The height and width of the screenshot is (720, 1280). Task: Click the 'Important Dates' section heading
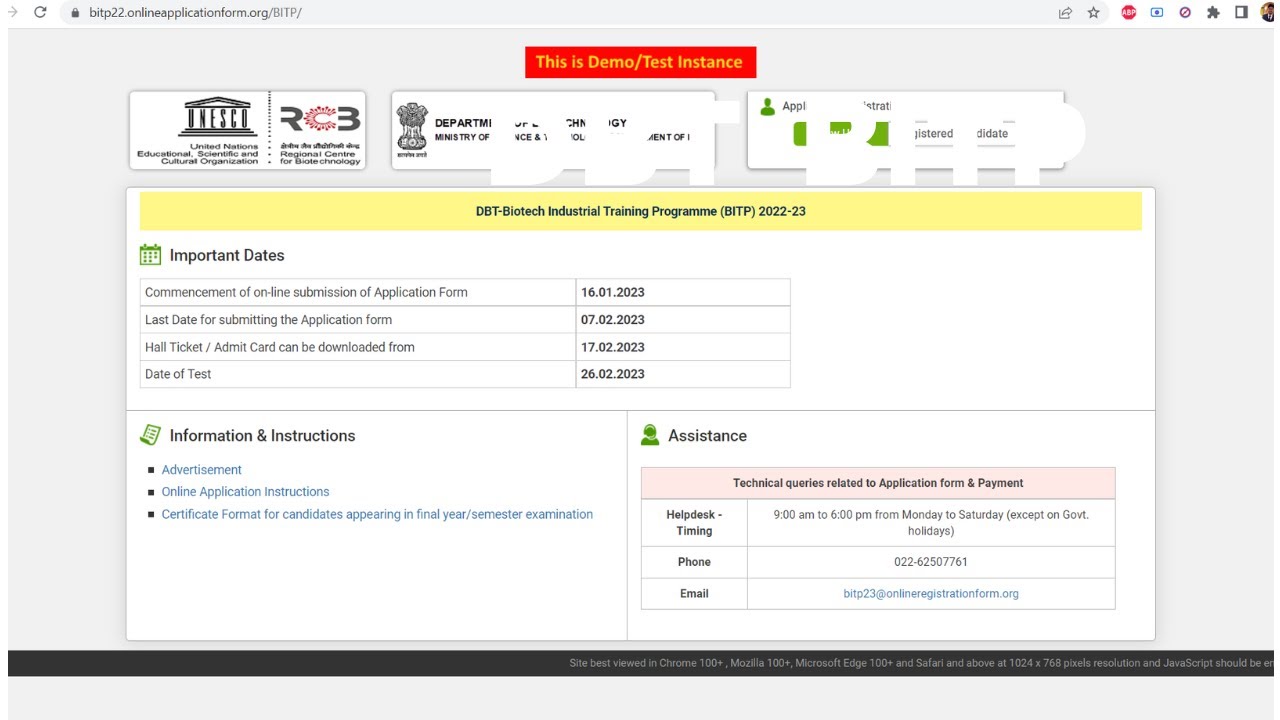(x=227, y=256)
